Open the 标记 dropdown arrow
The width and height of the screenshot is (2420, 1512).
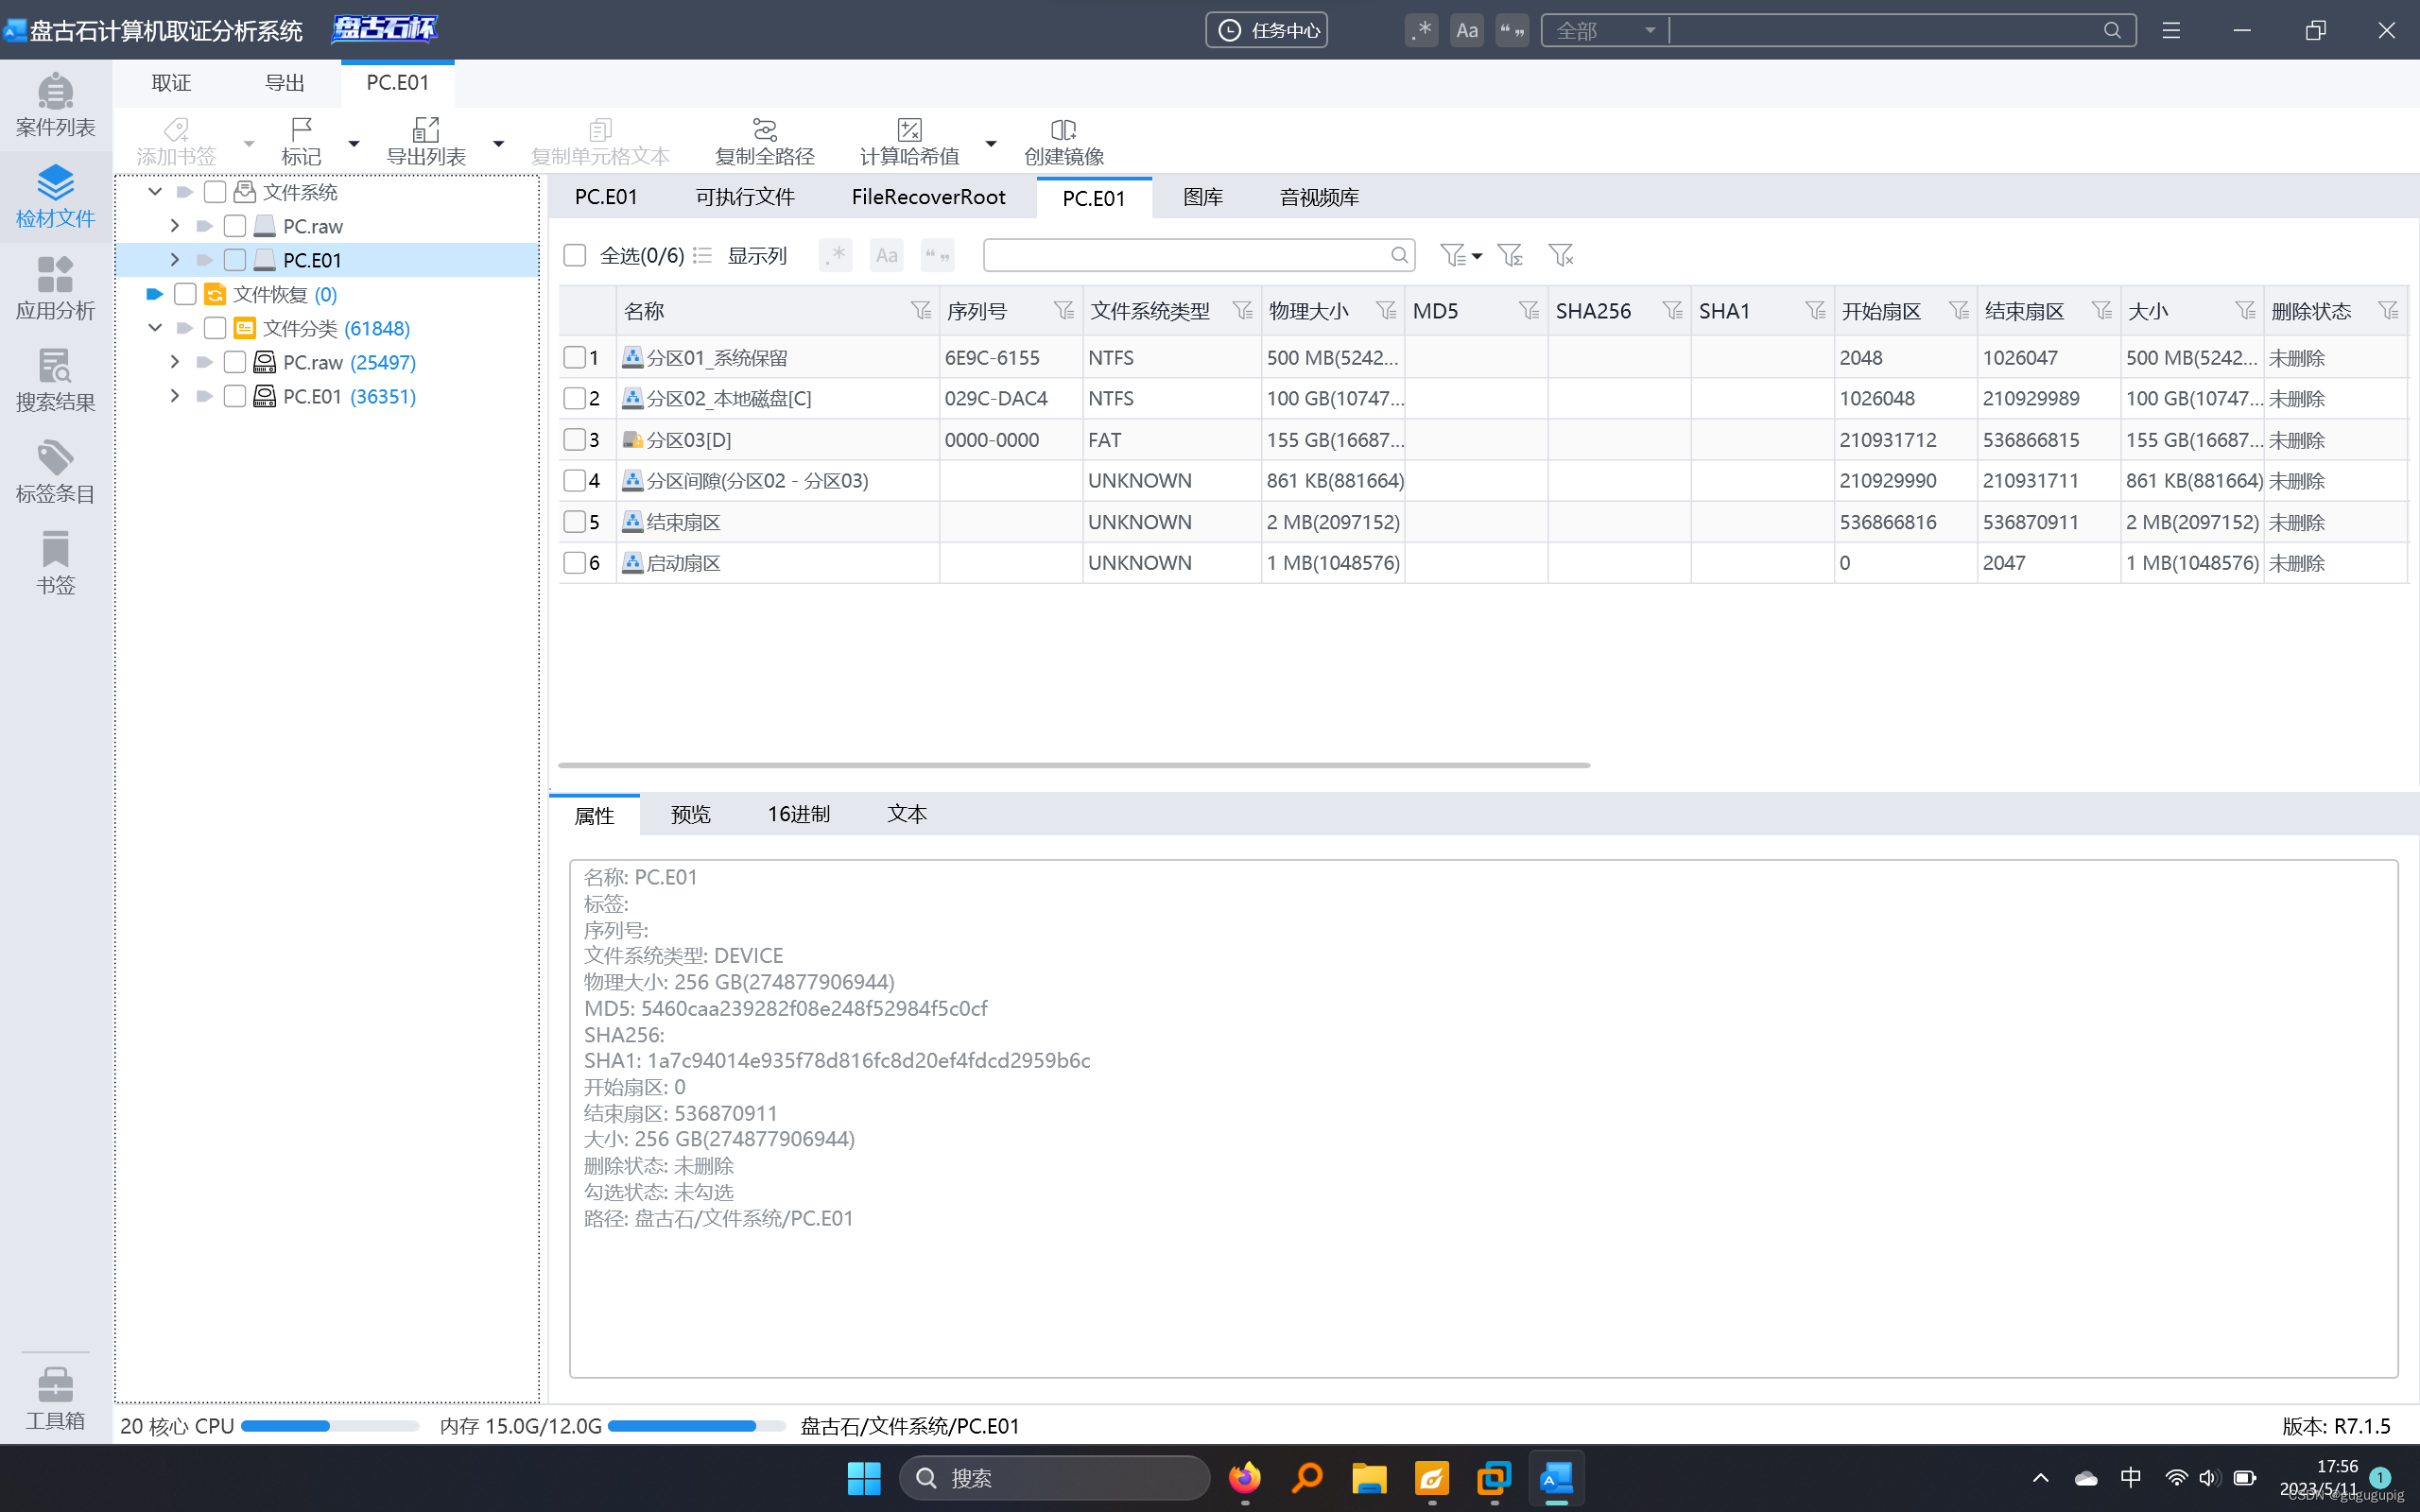click(353, 144)
